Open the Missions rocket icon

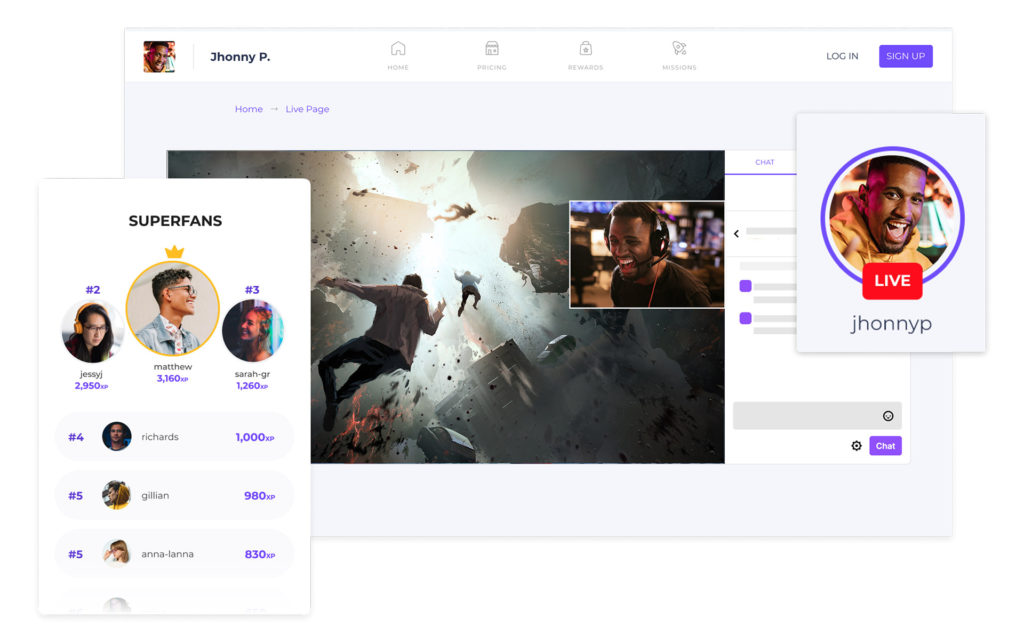coord(679,49)
